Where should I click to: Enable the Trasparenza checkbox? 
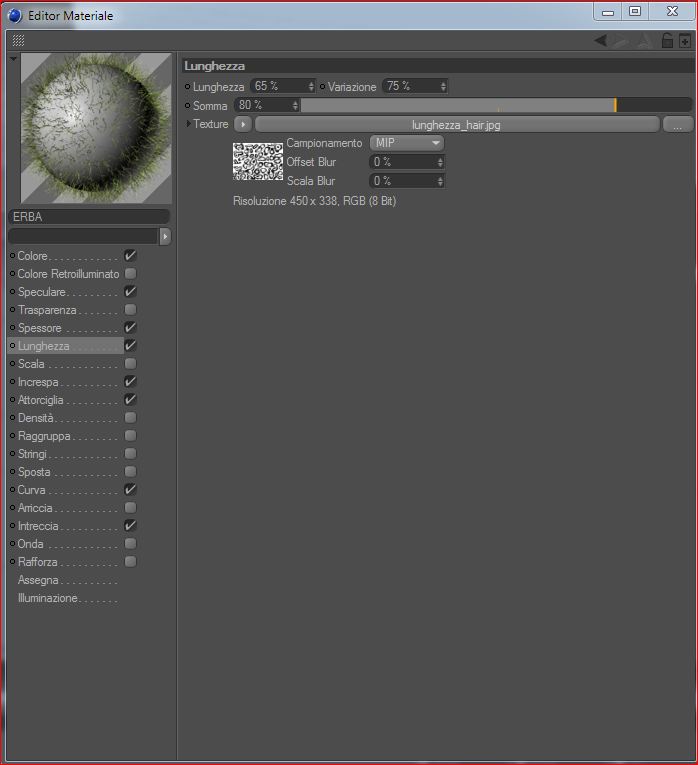coord(130,309)
